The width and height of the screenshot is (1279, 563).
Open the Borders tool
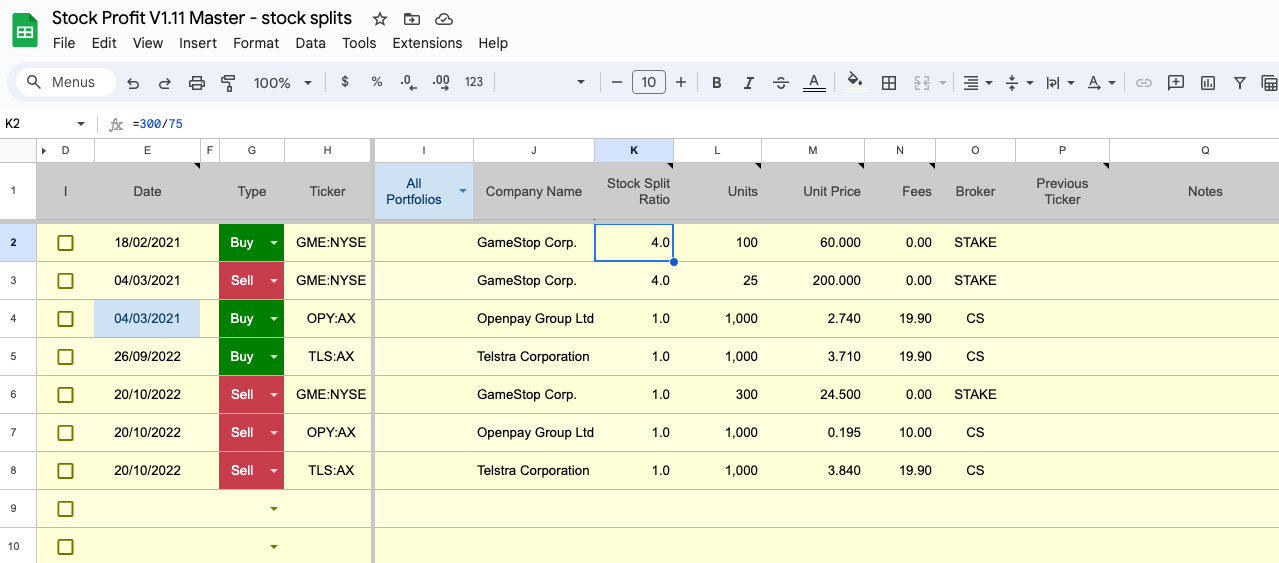point(888,83)
